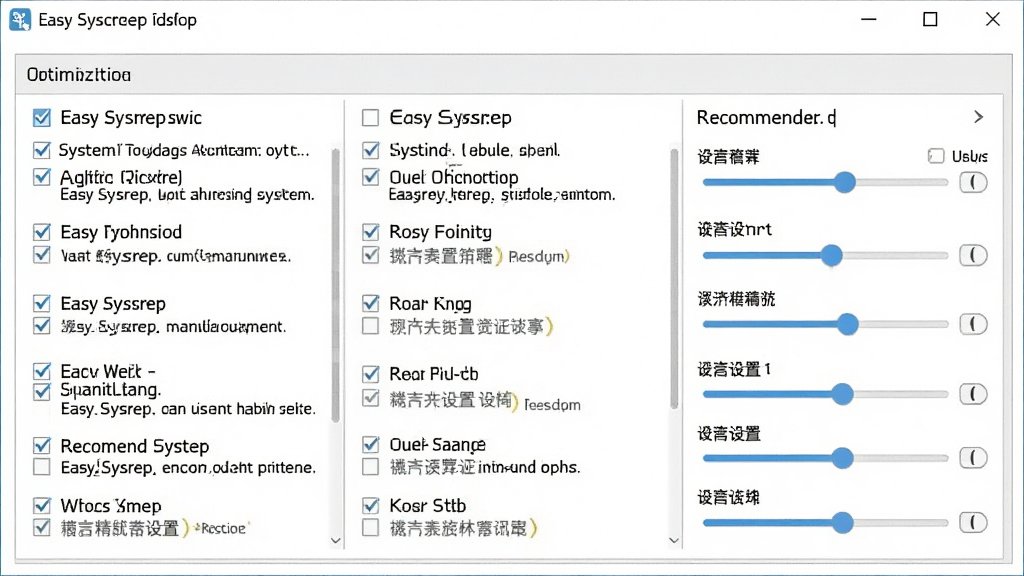
Task: Click the slider handle under 设言设nrt
Action: point(831,255)
